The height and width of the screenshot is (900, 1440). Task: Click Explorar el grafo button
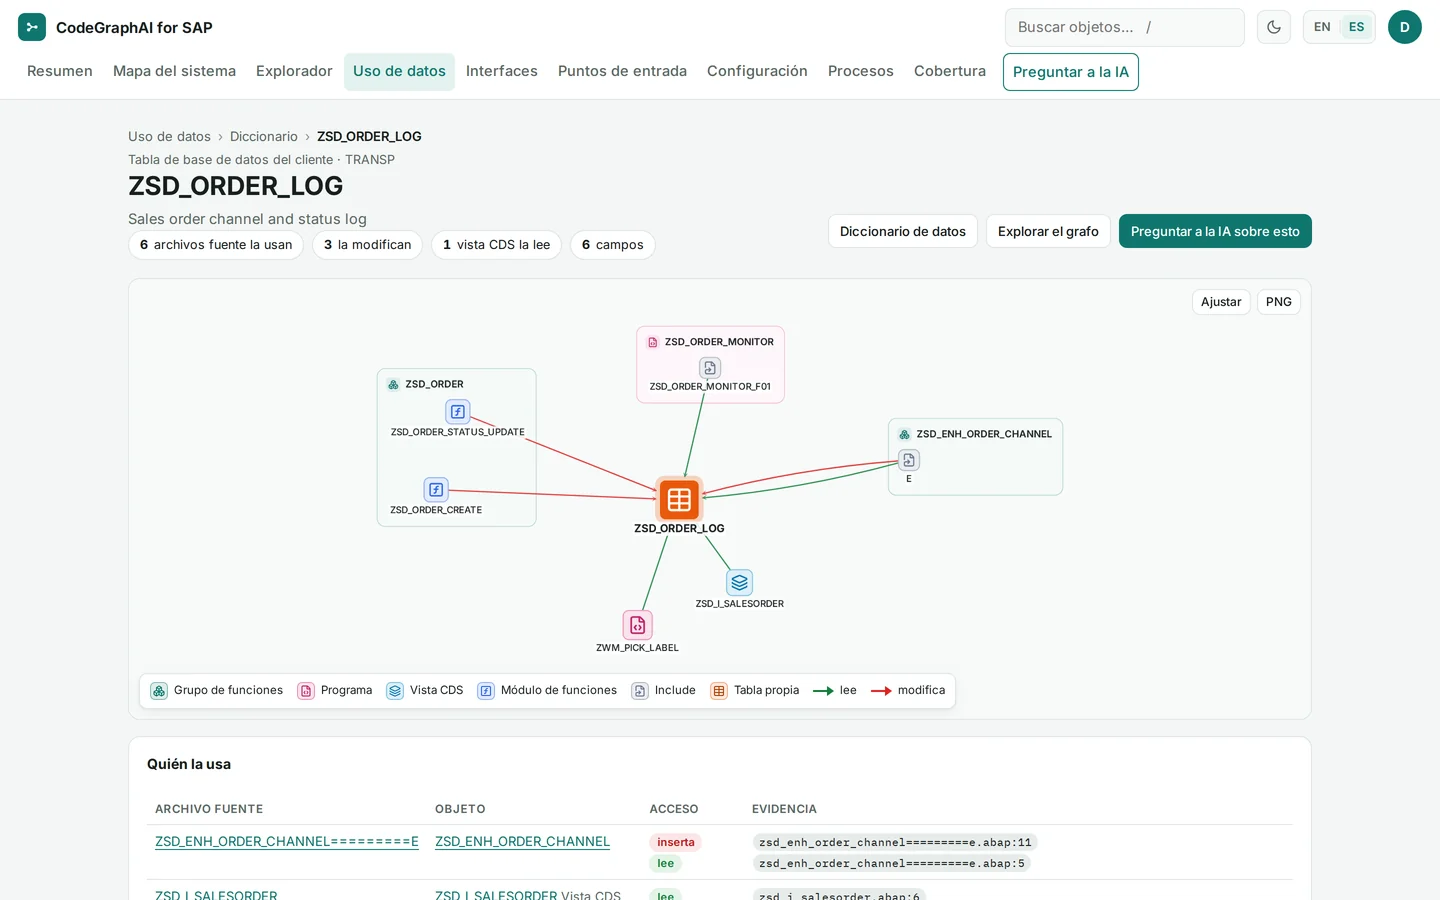click(1048, 231)
